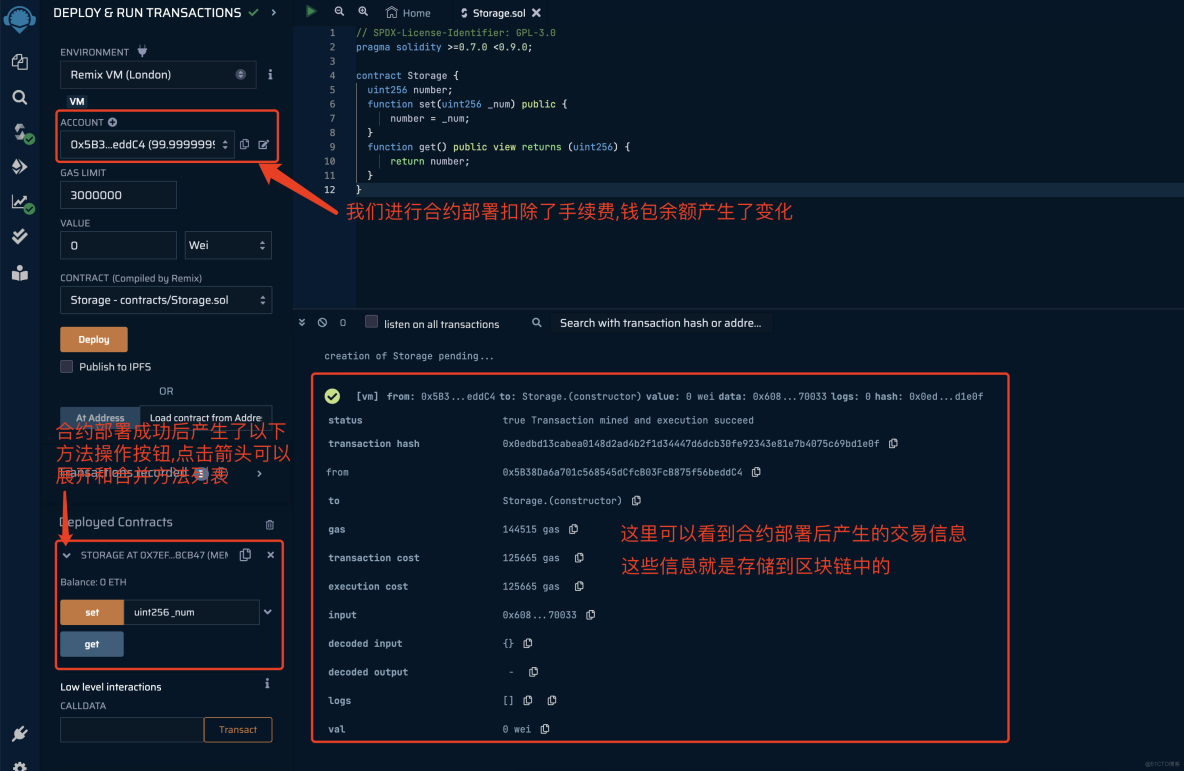
Task: Check the Publish to IPFS box
Action: (x=66, y=366)
